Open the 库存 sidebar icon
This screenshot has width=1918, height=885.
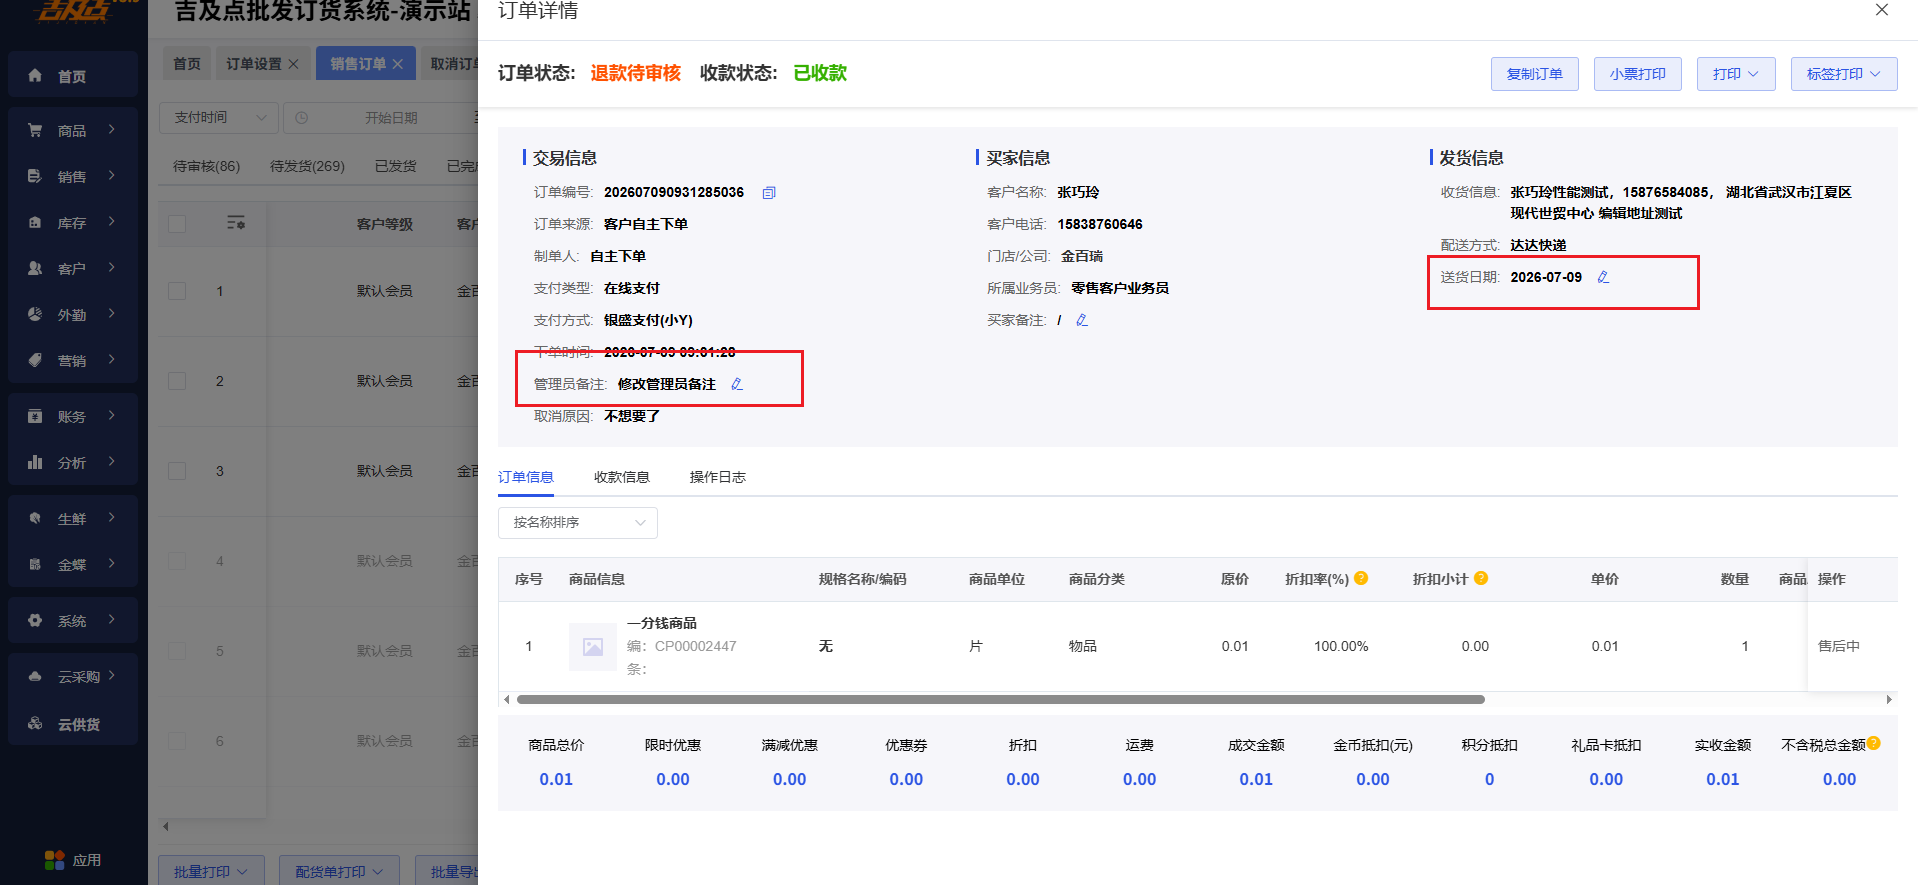[x=35, y=222]
